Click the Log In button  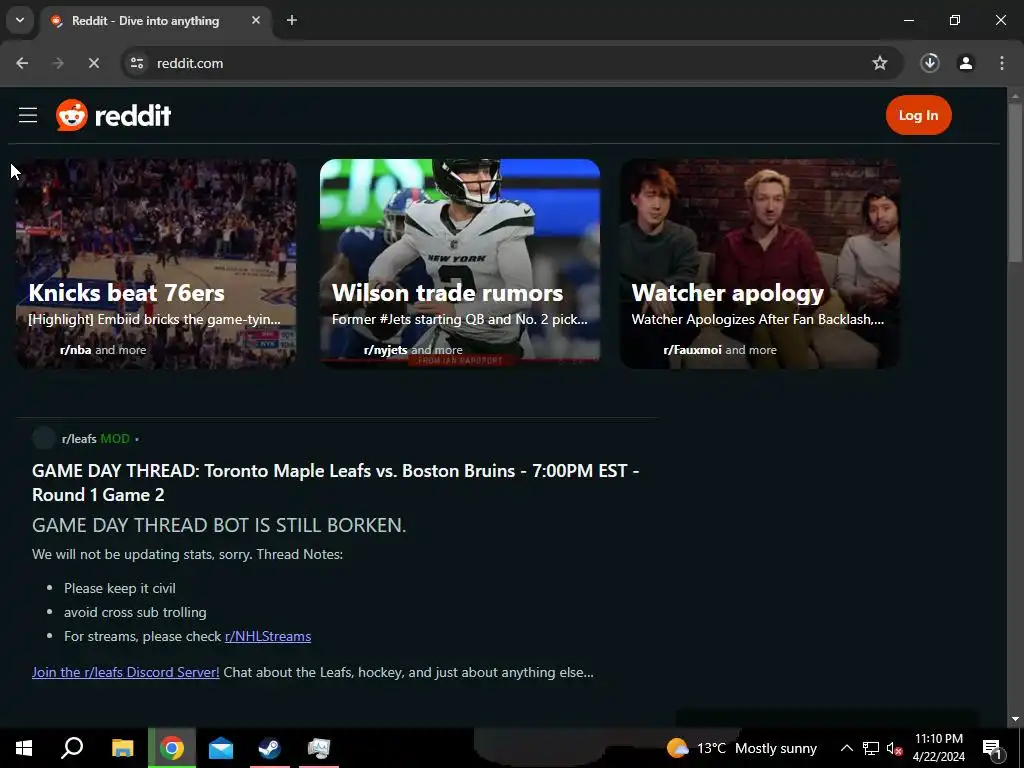pos(918,116)
